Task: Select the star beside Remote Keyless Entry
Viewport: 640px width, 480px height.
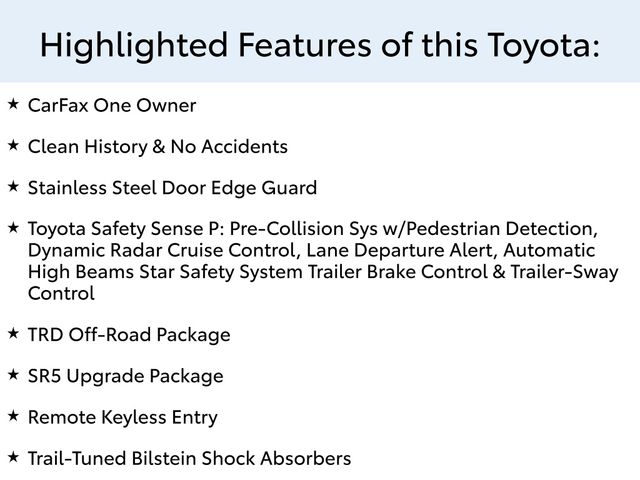Action: coord(12,416)
